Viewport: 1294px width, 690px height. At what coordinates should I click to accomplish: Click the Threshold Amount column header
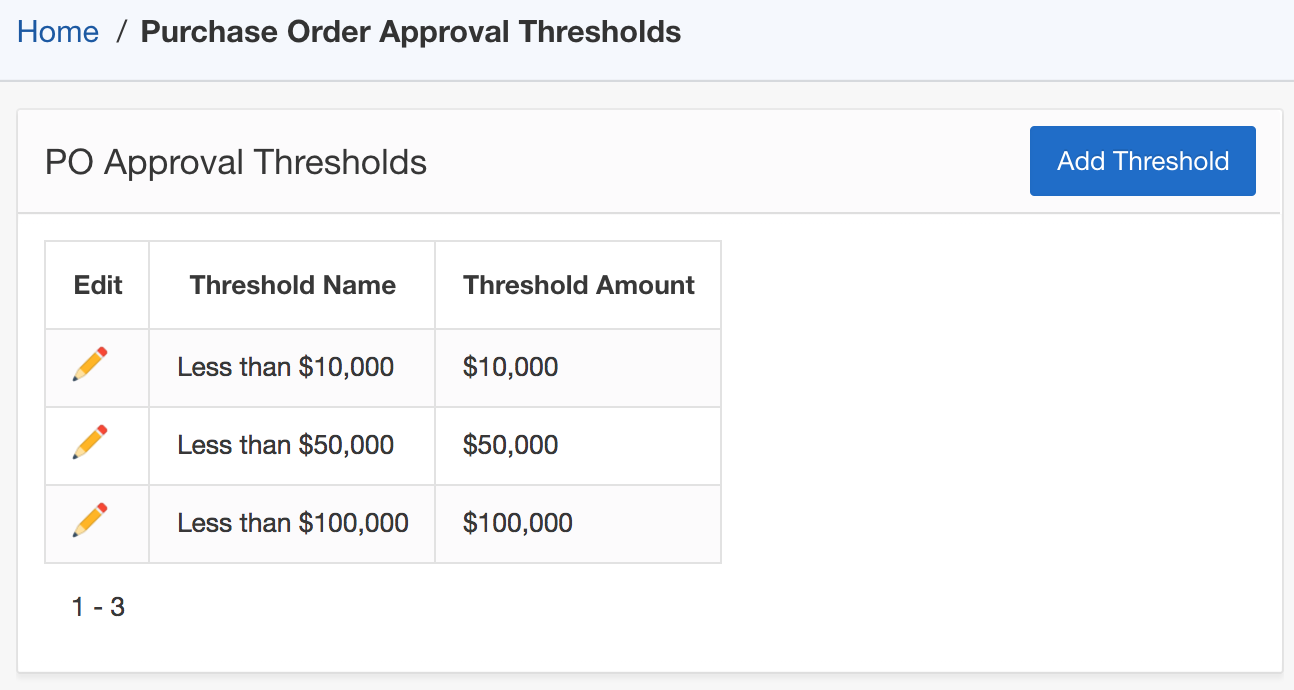coord(578,285)
